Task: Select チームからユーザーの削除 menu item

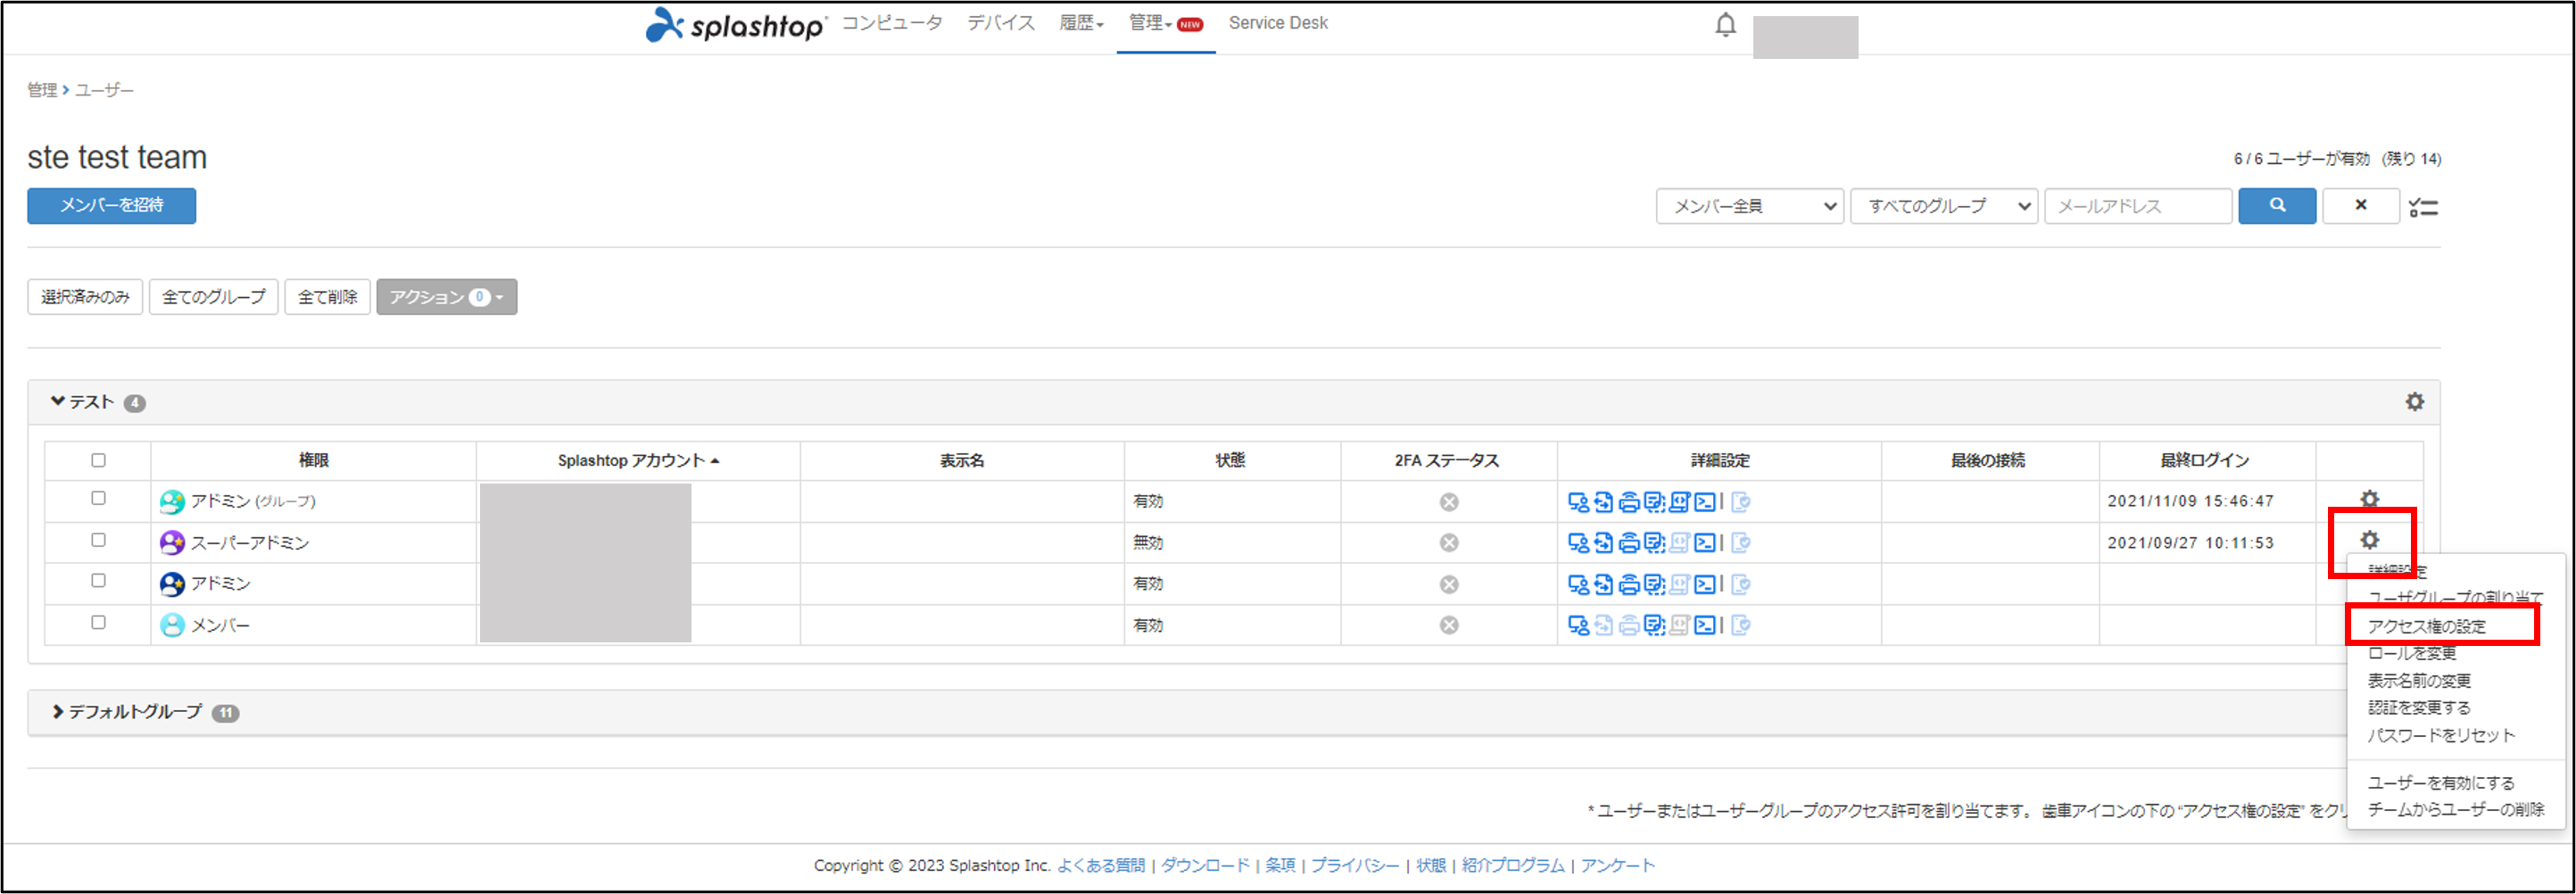Action: pyautogui.click(x=2455, y=809)
